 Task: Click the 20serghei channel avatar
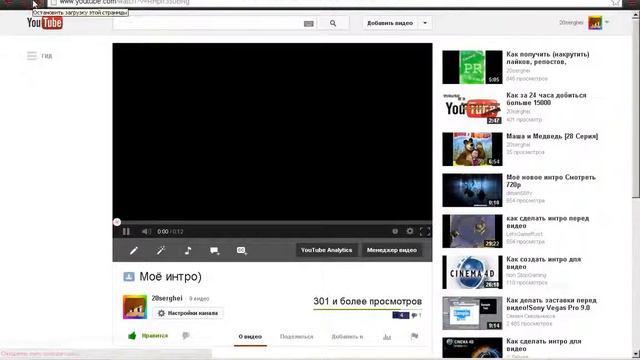click(135, 307)
